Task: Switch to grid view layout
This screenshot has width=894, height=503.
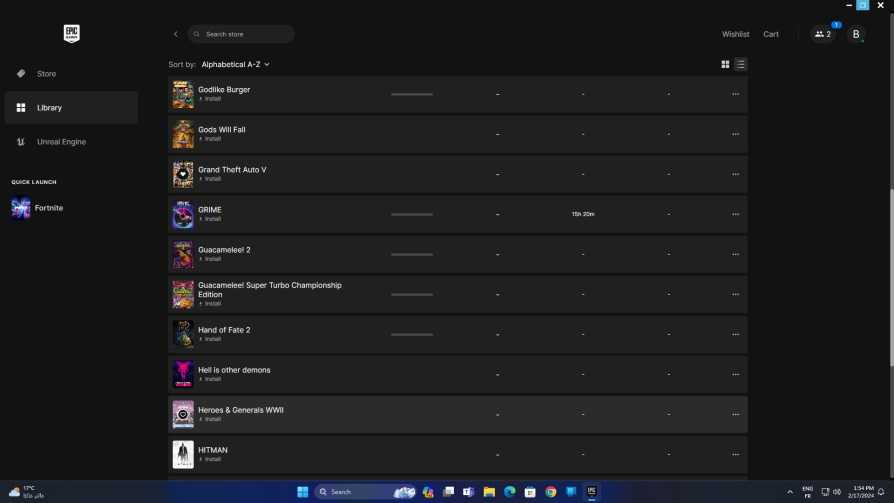Action: click(x=725, y=64)
